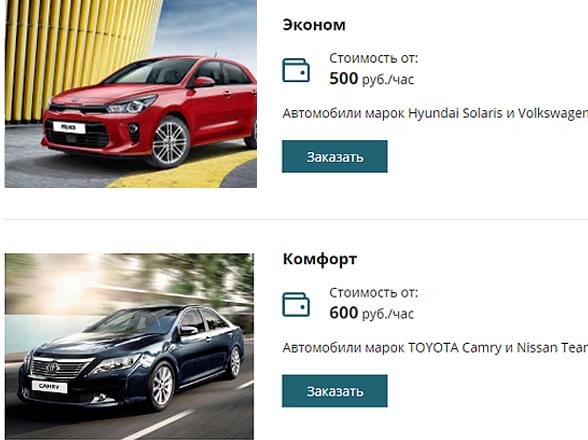Click the Toyota emblem on the grille
The width and height of the screenshot is (588, 440).
[x=52, y=368]
